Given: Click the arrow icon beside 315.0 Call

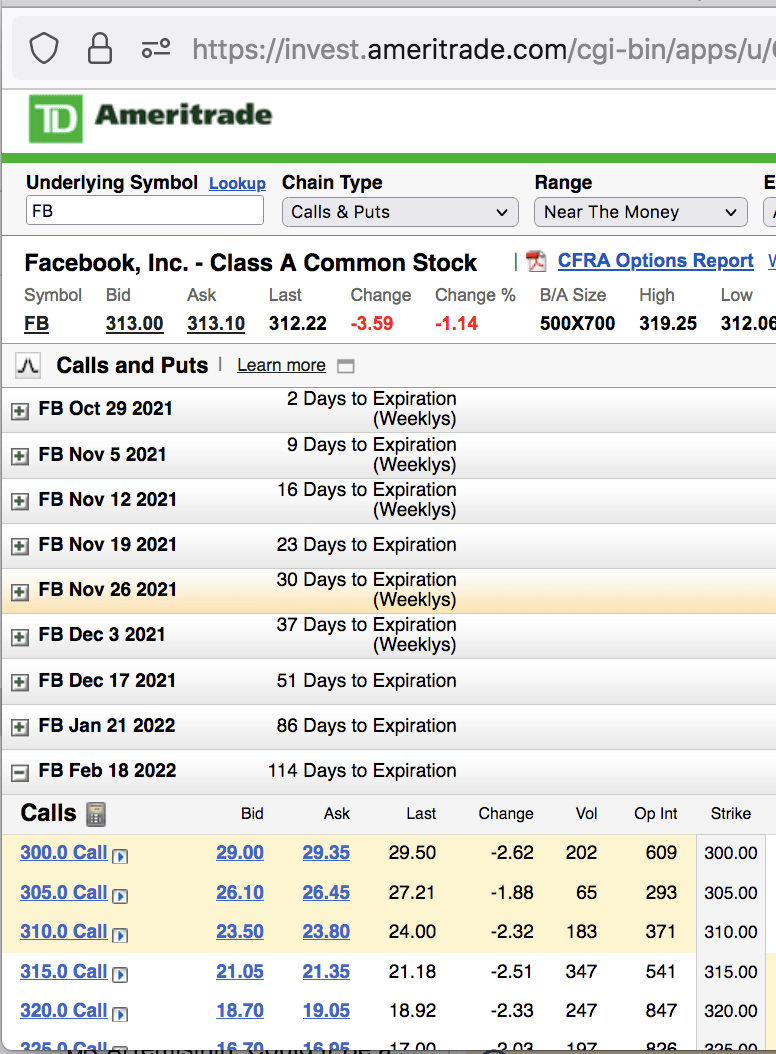Looking at the screenshot, I should (x=120, y=975).
